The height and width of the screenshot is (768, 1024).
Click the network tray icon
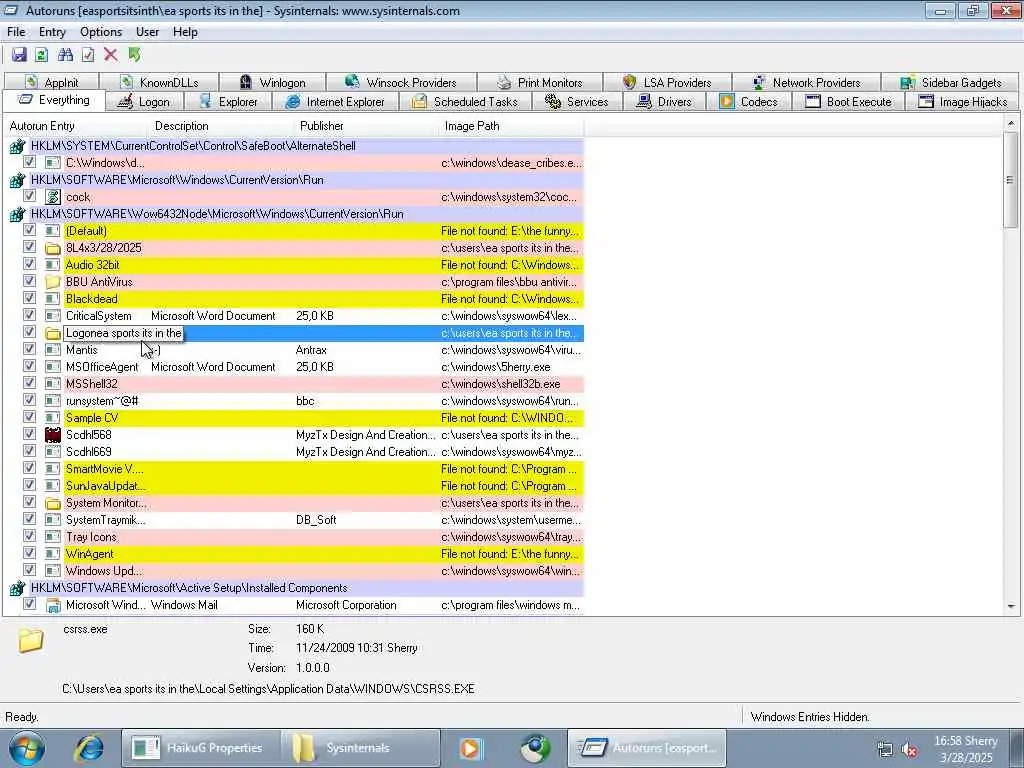tap(885, 750)
